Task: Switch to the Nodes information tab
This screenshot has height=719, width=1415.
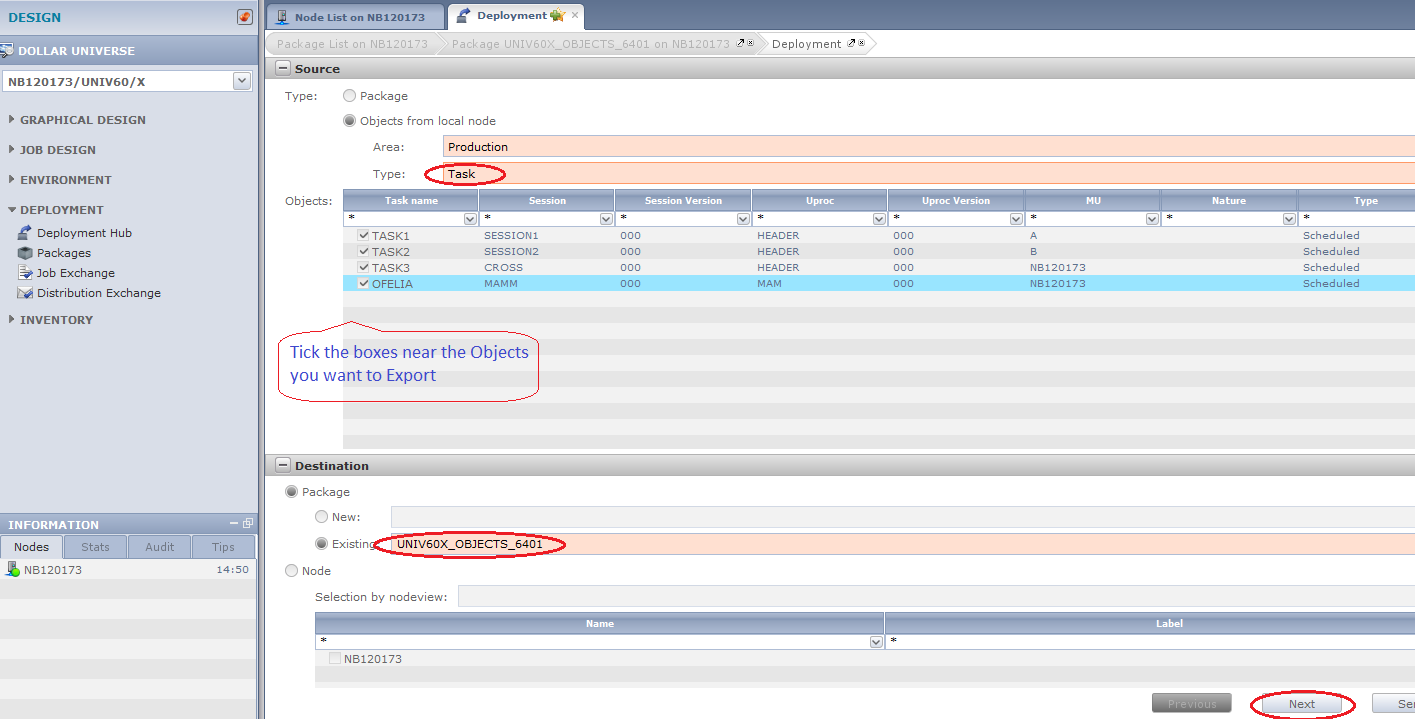Action: point(32,547)
